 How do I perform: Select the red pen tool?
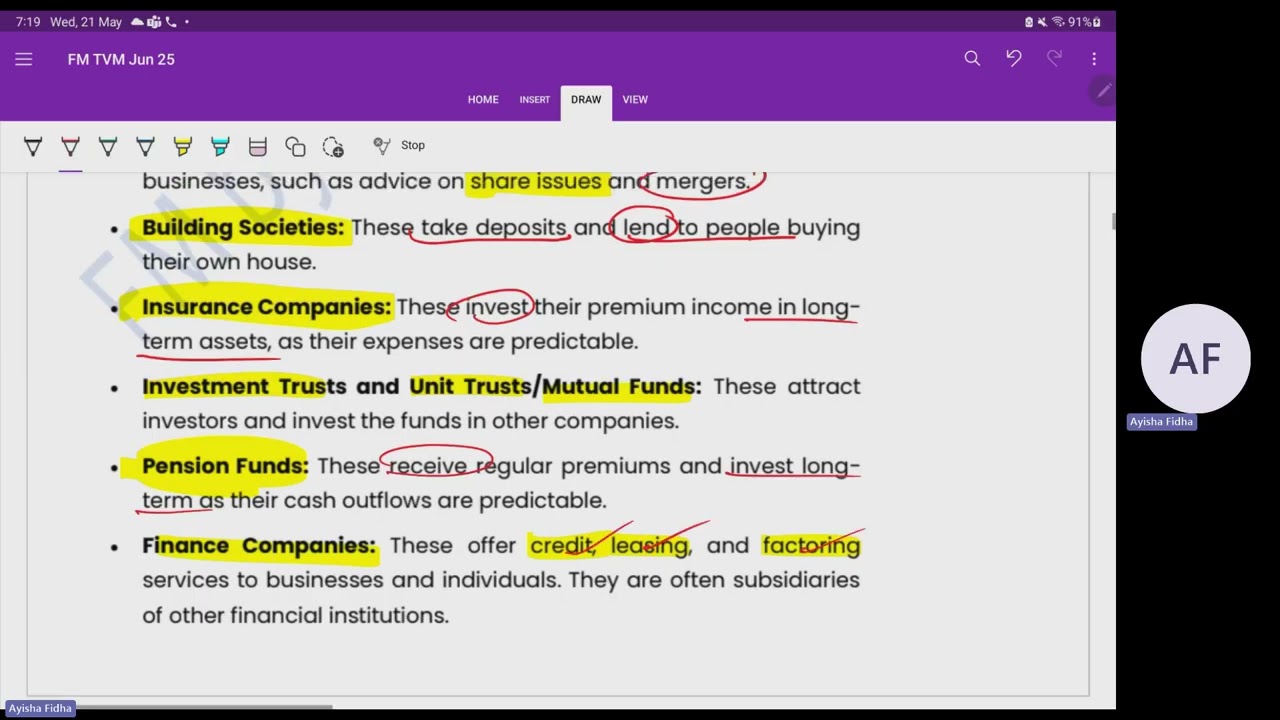(70, 147)
